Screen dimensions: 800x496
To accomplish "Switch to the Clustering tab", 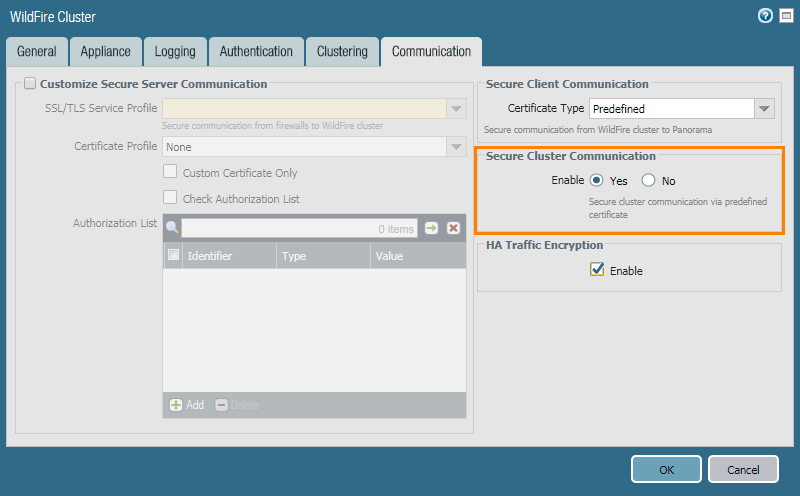I will (x=342, y=52).
